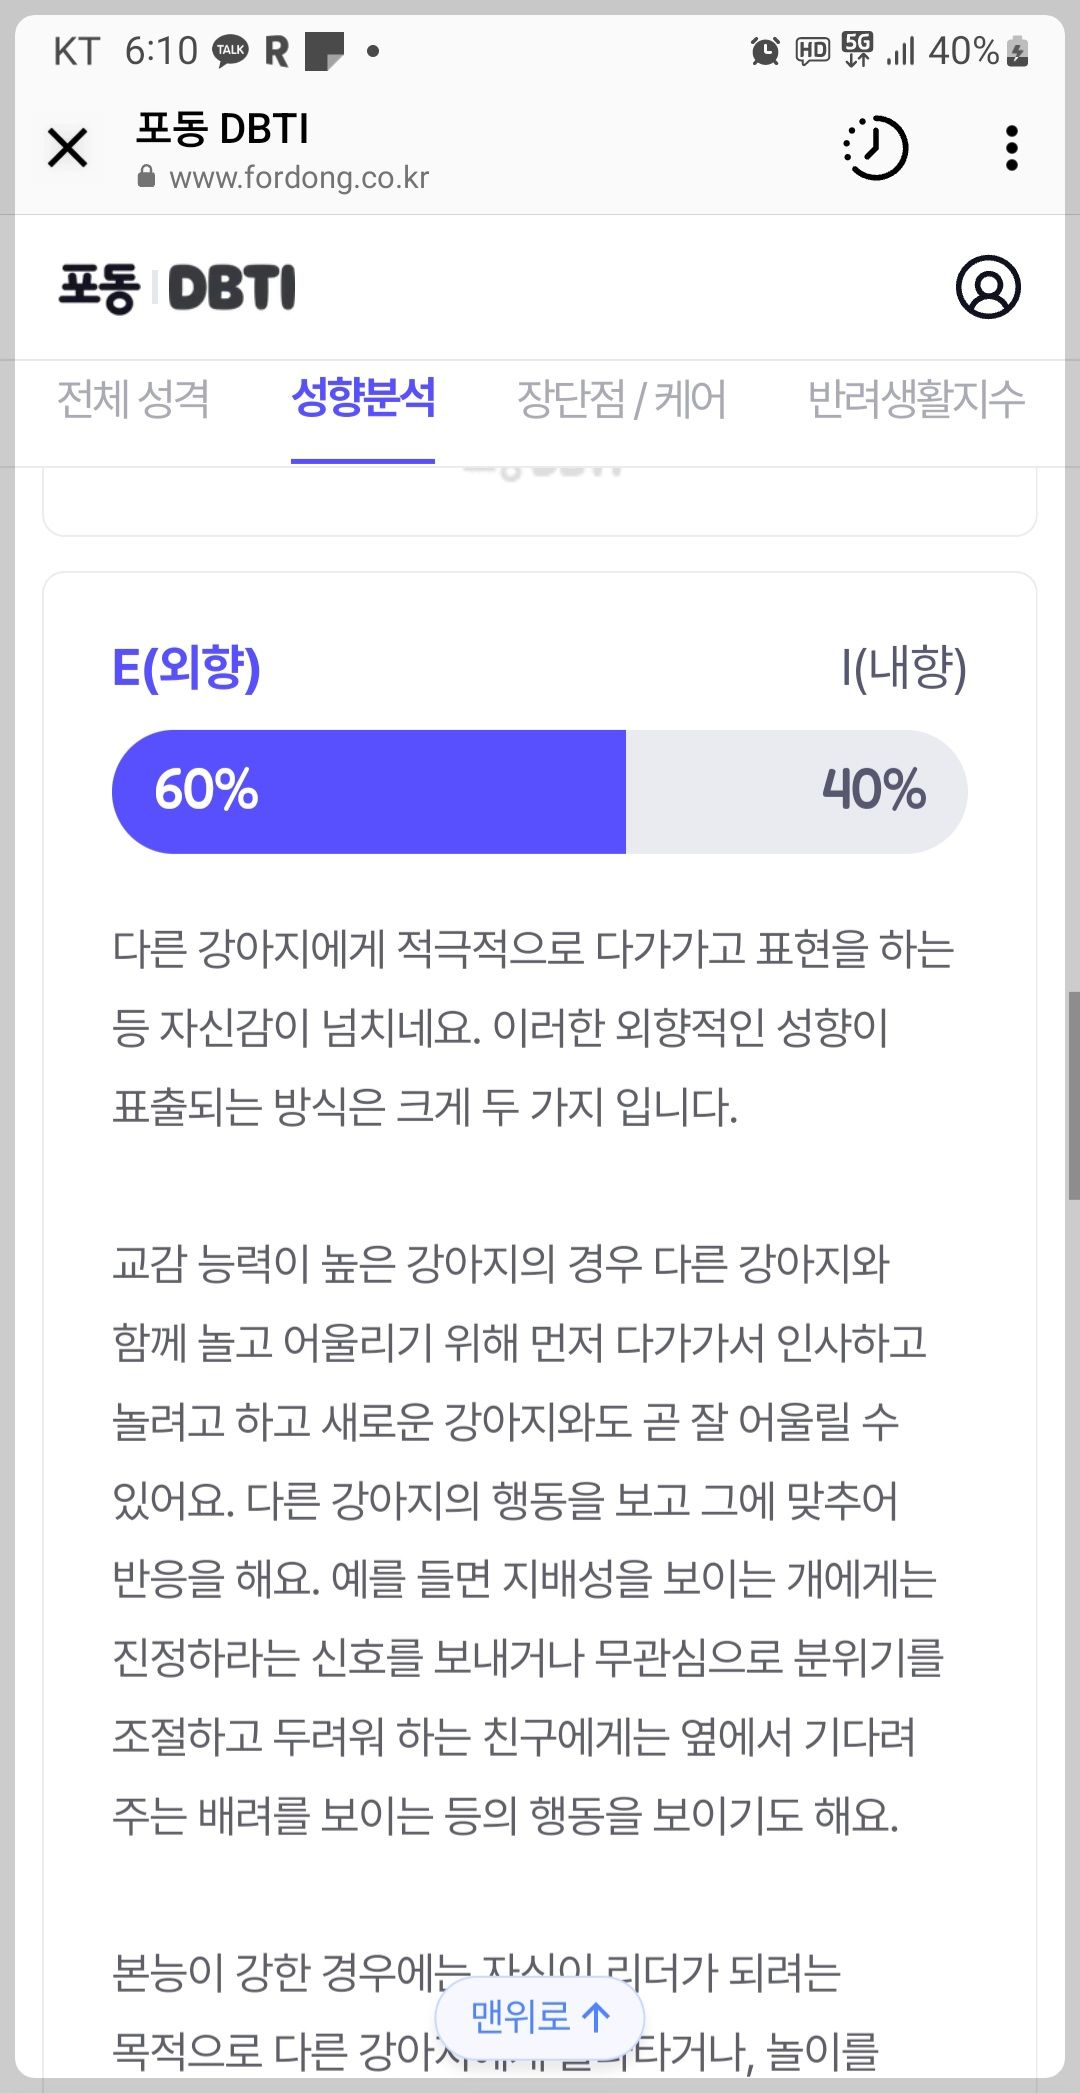Tap the 맨위로 scroll-to-top button
Viewport: 1080px width, 2093px height.
point(540,2017)
